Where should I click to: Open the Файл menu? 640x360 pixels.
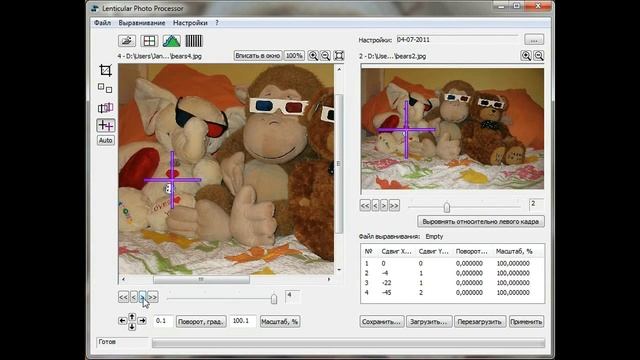pos(102,23)
